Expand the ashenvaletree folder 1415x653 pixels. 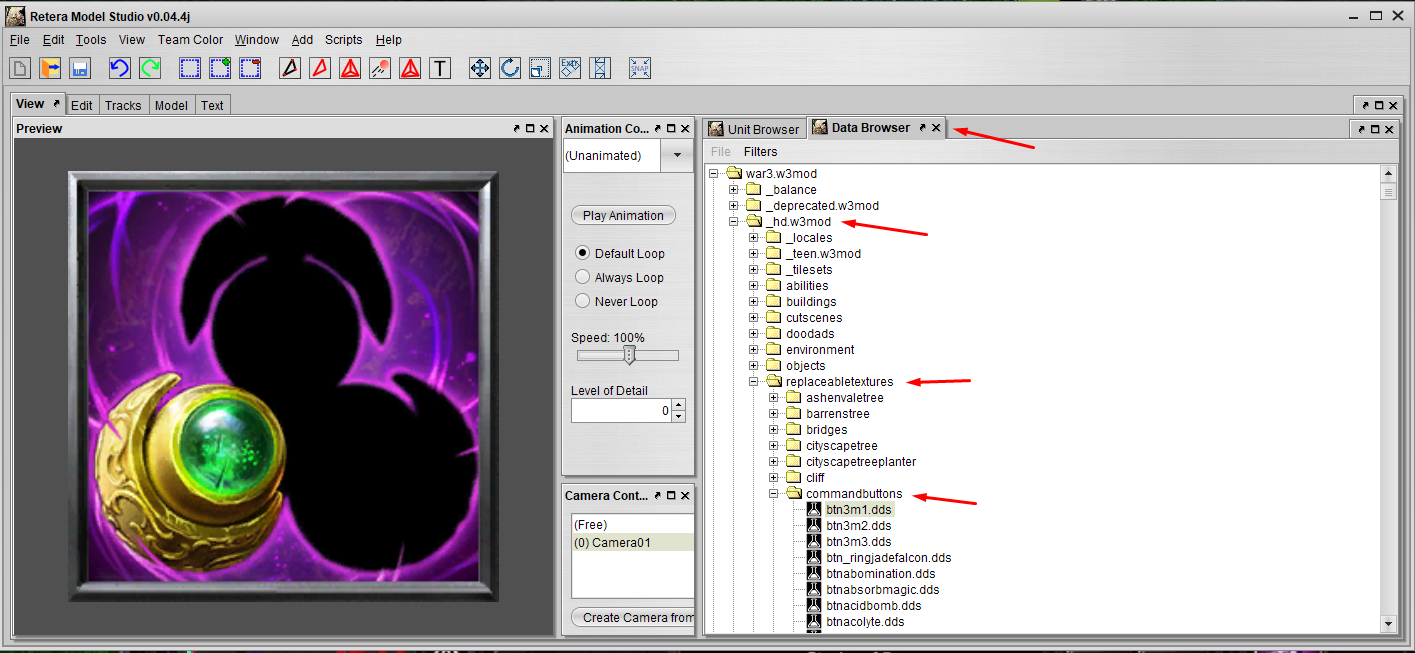774,398
